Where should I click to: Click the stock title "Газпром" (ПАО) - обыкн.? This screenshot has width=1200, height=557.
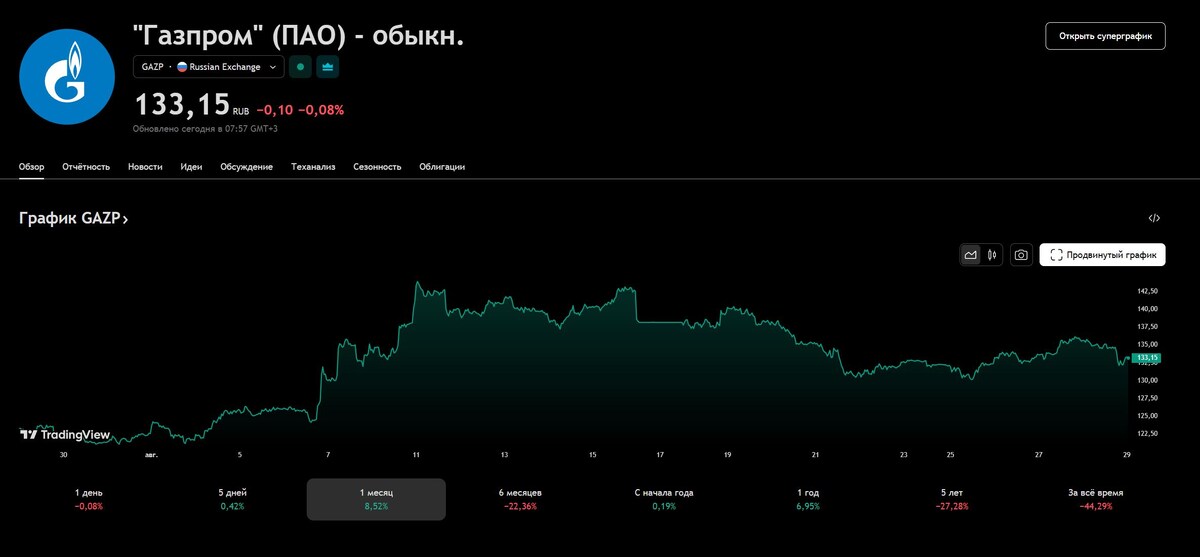[x=299, y=35]
